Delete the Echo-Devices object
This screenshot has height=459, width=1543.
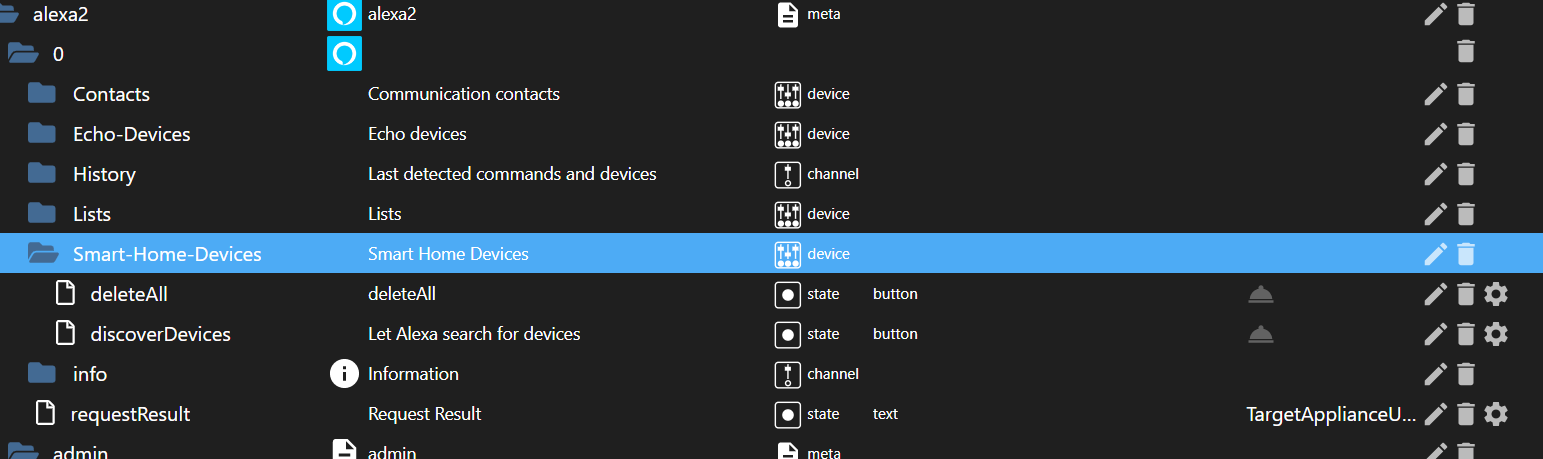click(x=1465, y=134)
